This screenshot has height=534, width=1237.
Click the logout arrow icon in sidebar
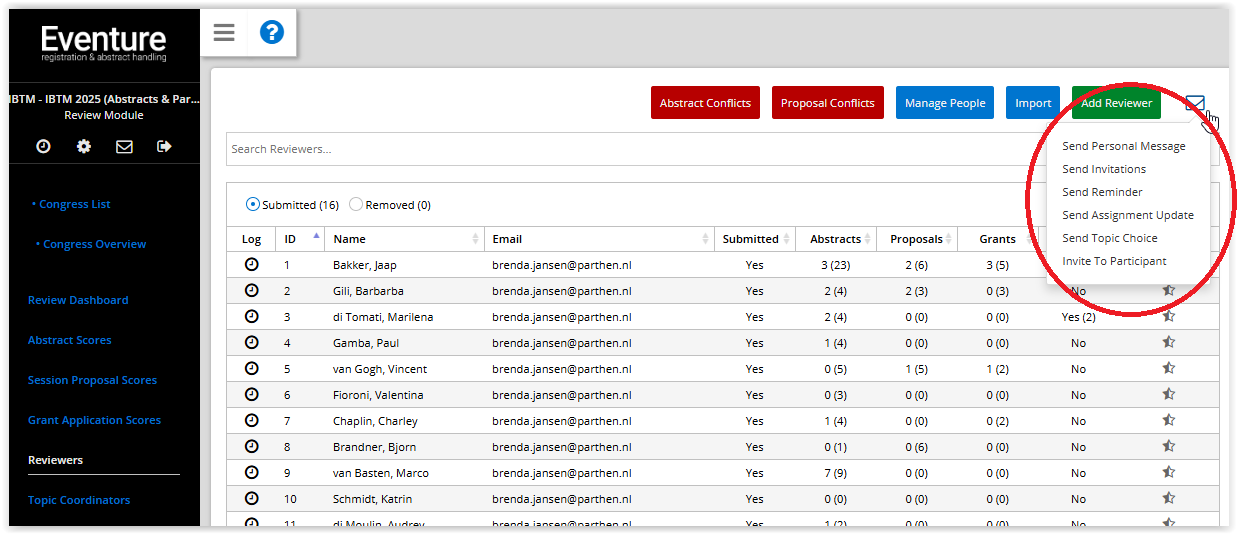(x=164, y=146)
